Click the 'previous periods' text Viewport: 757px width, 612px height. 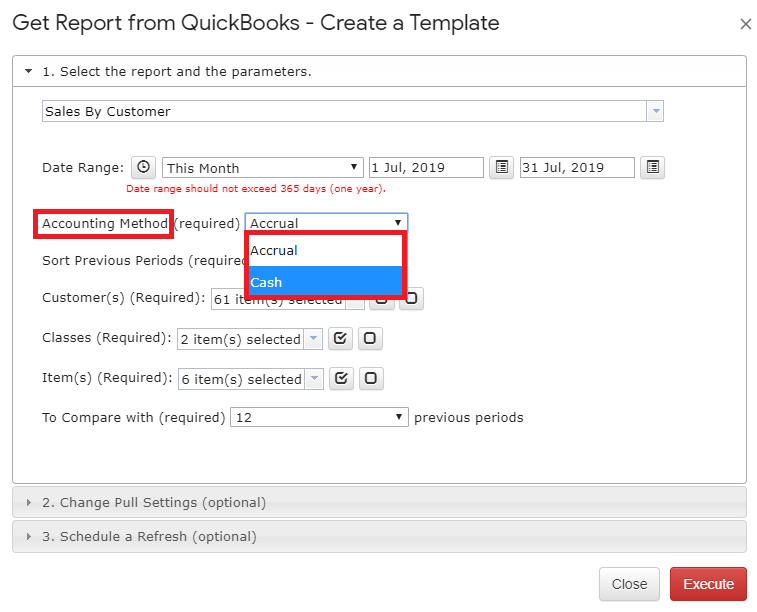[x=468, y=417]
